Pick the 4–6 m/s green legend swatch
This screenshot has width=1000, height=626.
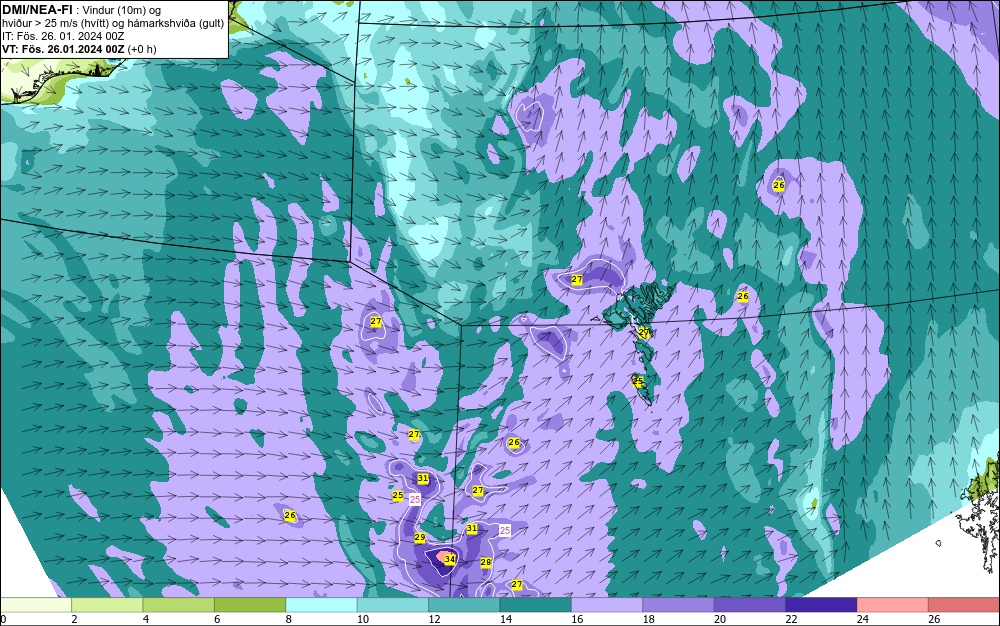(179, 605)
